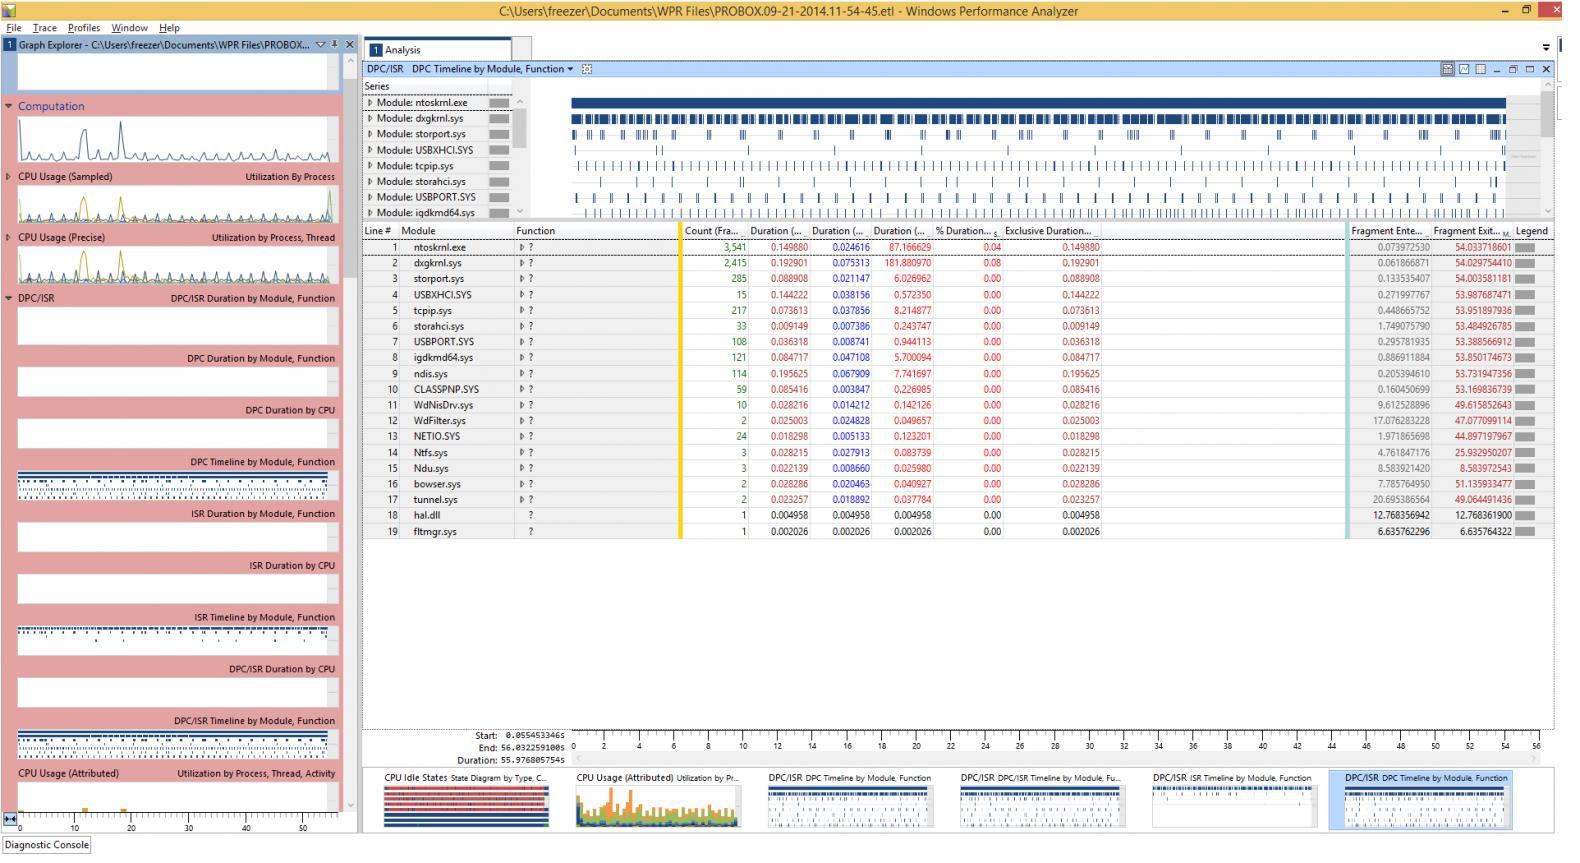
Task: Expand the ntoskrnl.exe function row in table
Action: pyautogui.click(x=521, y=247)
